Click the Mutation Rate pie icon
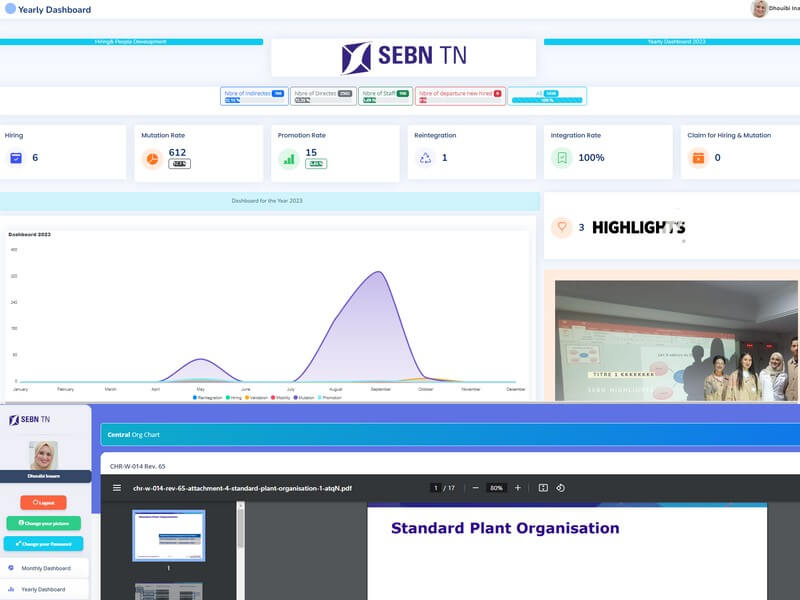This screenshot has width=800, height=600. 152,159
